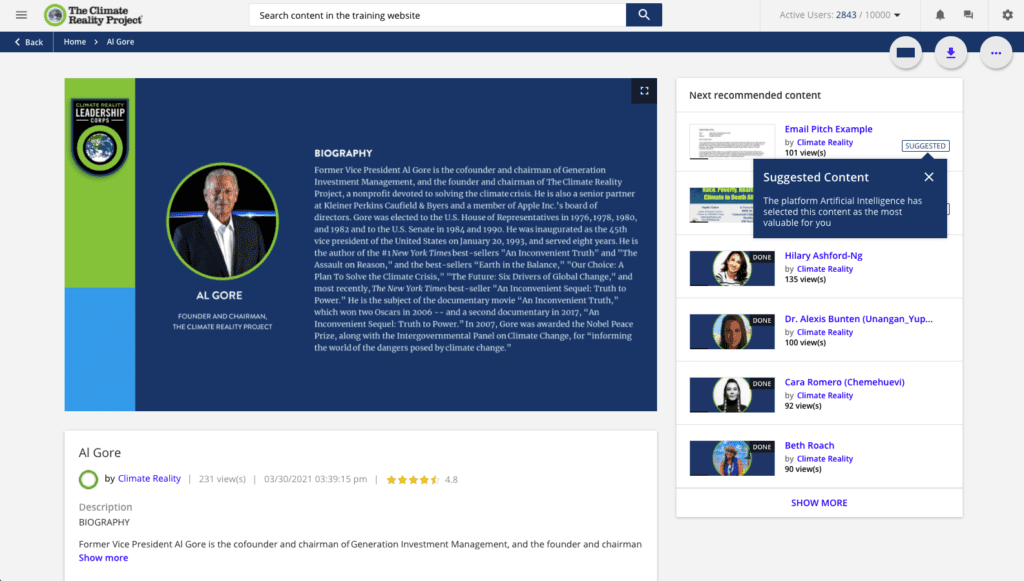Click the search magnifier button

(643, 15)
